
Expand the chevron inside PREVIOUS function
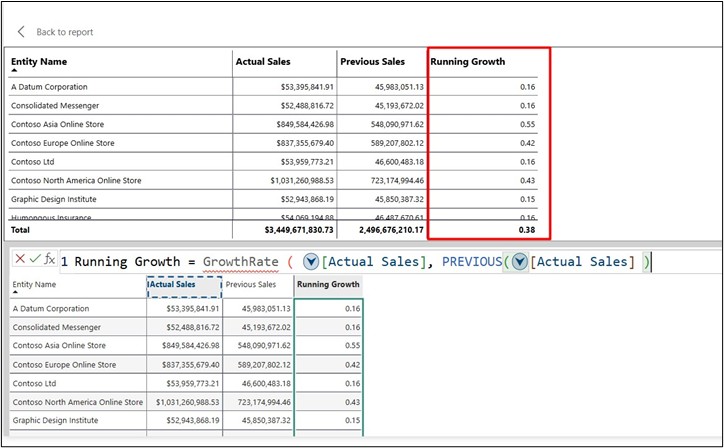(x=519, y=262)
